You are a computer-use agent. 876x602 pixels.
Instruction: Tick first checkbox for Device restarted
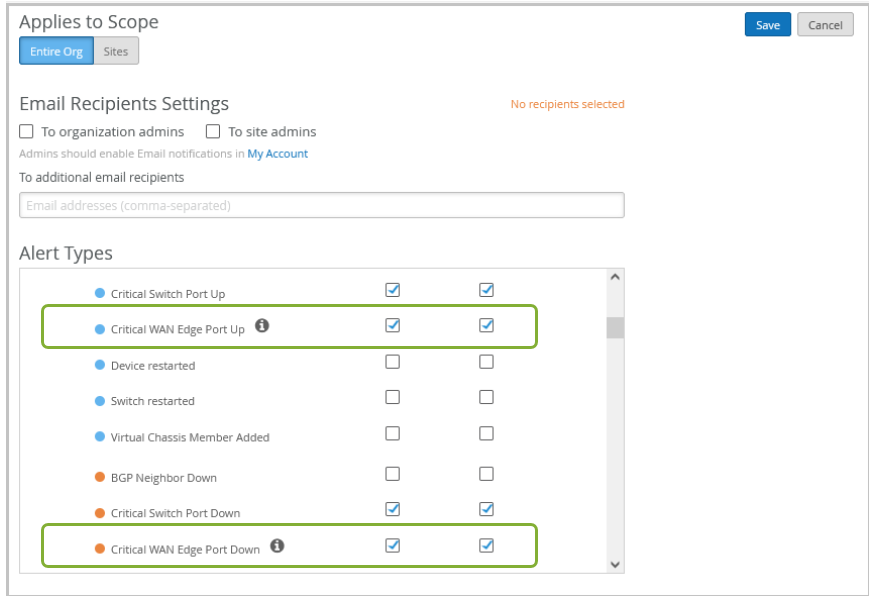393,362
